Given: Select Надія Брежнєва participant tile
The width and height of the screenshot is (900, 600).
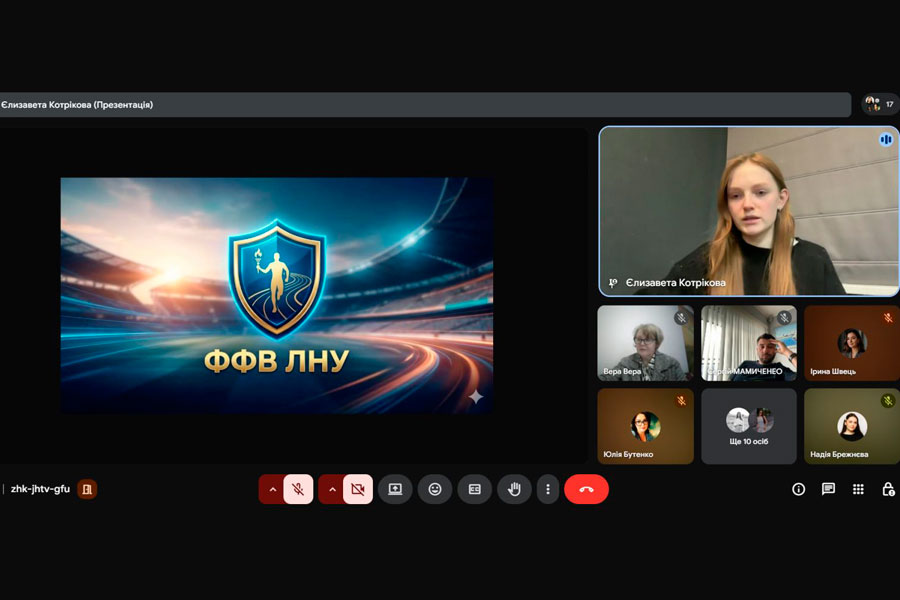Looking at the screenshot, I should click(x=852, y=426).
